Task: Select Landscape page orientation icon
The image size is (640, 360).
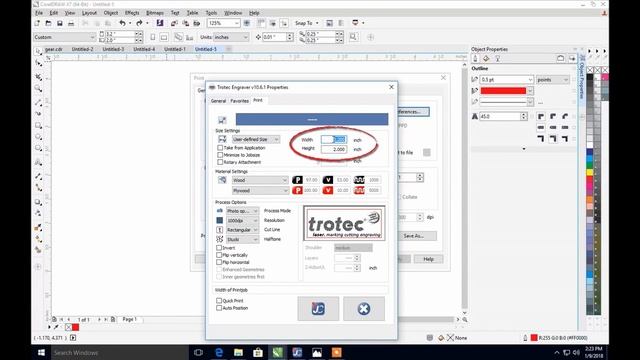Action: [x=164, y=37]
